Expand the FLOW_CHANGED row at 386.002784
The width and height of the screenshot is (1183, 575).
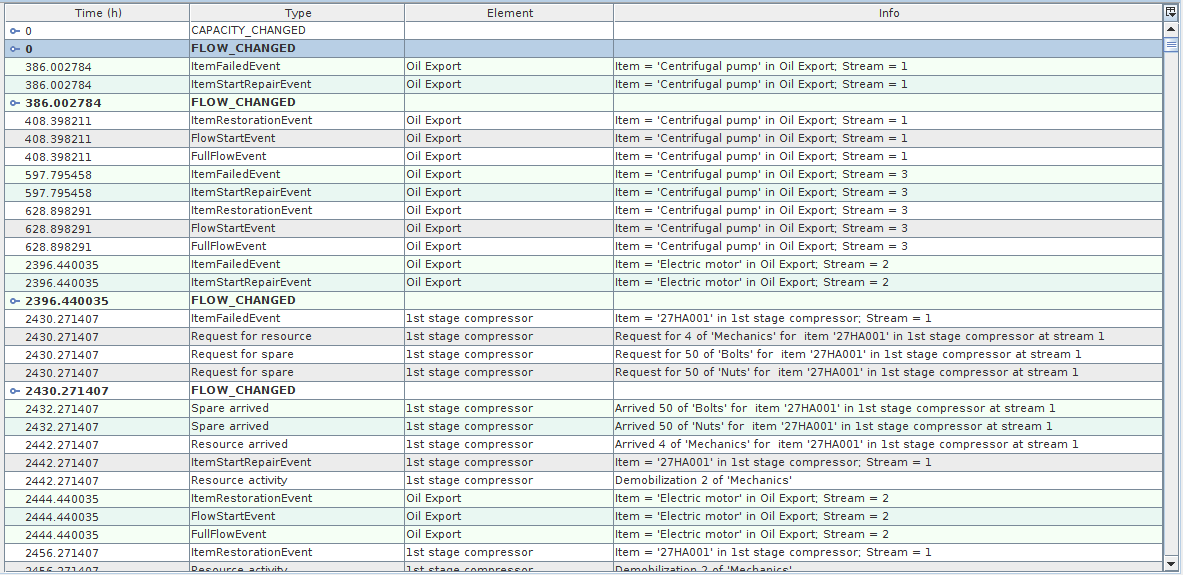click(x=15, y=103)
